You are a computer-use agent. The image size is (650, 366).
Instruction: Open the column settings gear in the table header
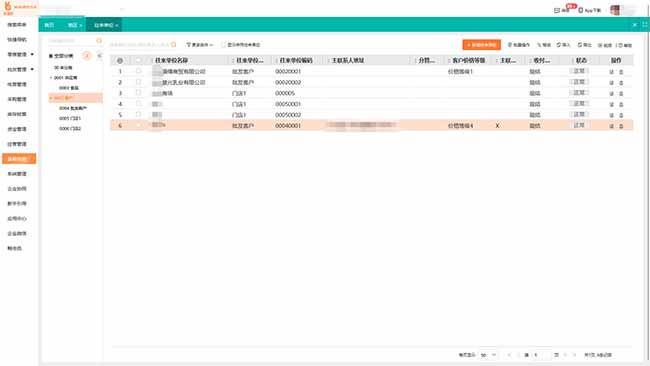click(x=120, y=61)
